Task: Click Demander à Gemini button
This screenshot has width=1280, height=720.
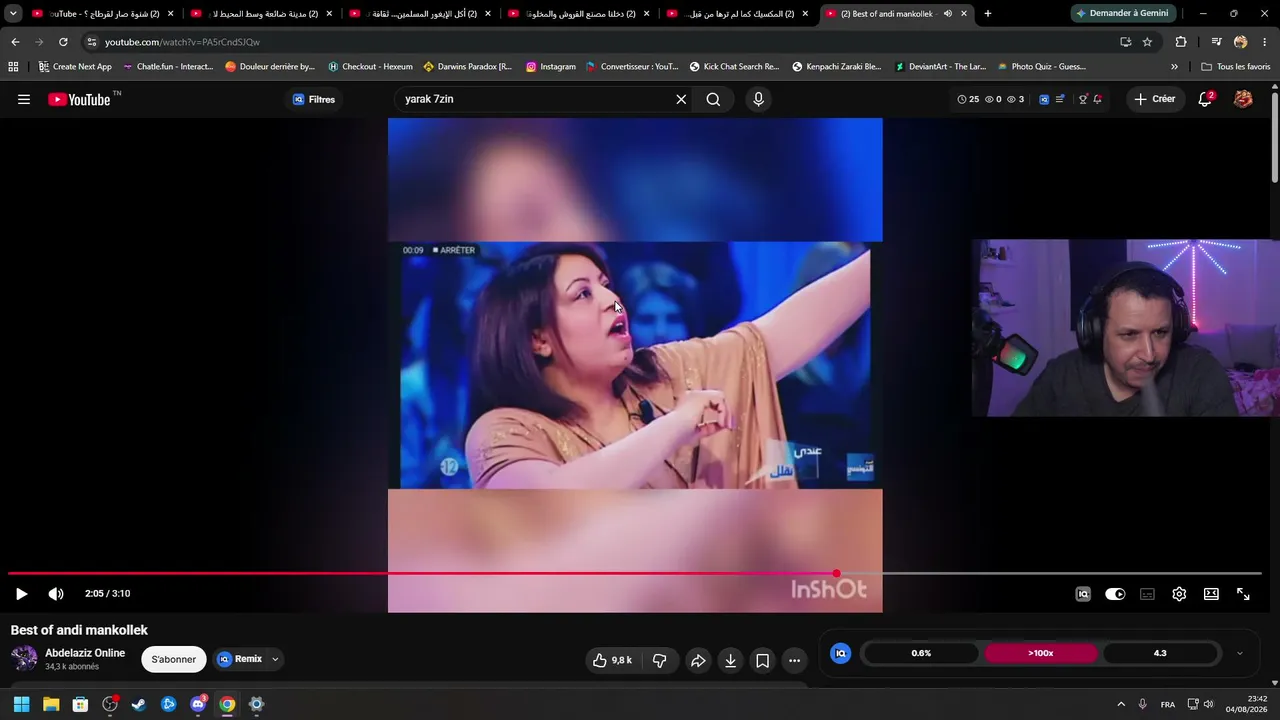Action: 1122,14
